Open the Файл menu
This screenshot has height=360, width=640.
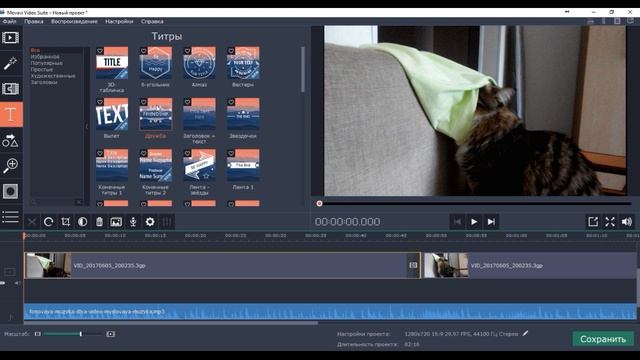[x=9, y=21]
